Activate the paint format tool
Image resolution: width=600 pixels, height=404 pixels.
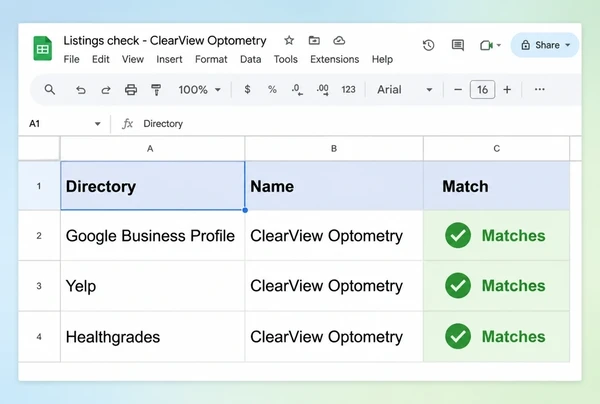pos(156,90)
